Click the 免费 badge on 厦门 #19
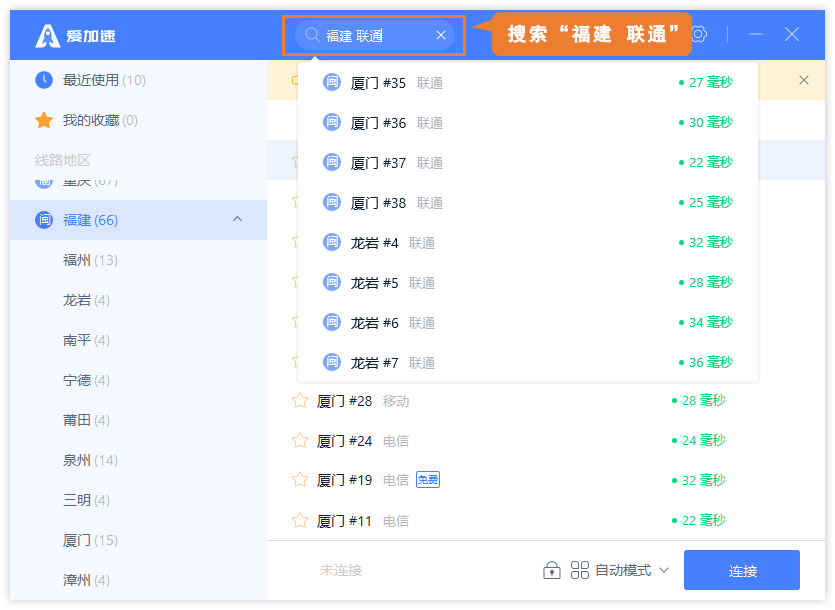Screen dimensions: 835x610 pyautogui.click(x=428, y=480)
